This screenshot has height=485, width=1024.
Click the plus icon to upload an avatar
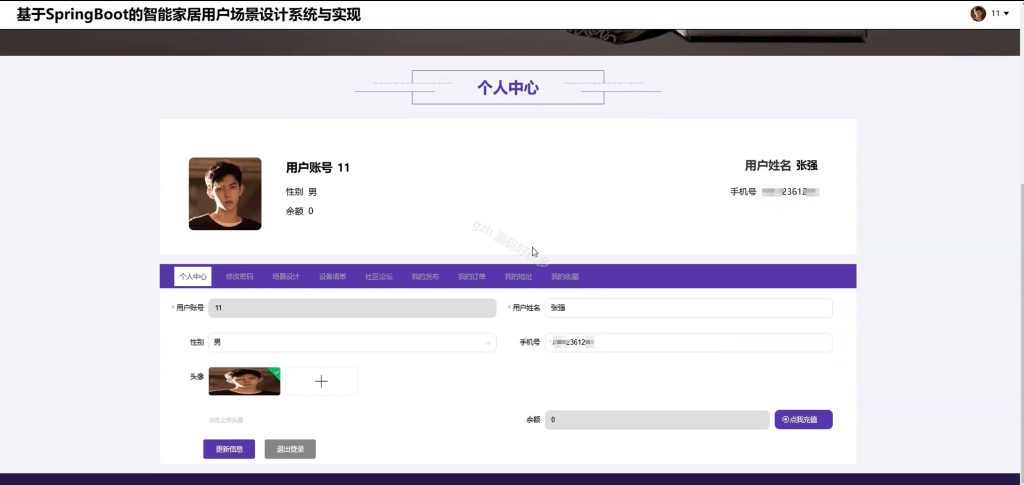click(x=321, y=381)
